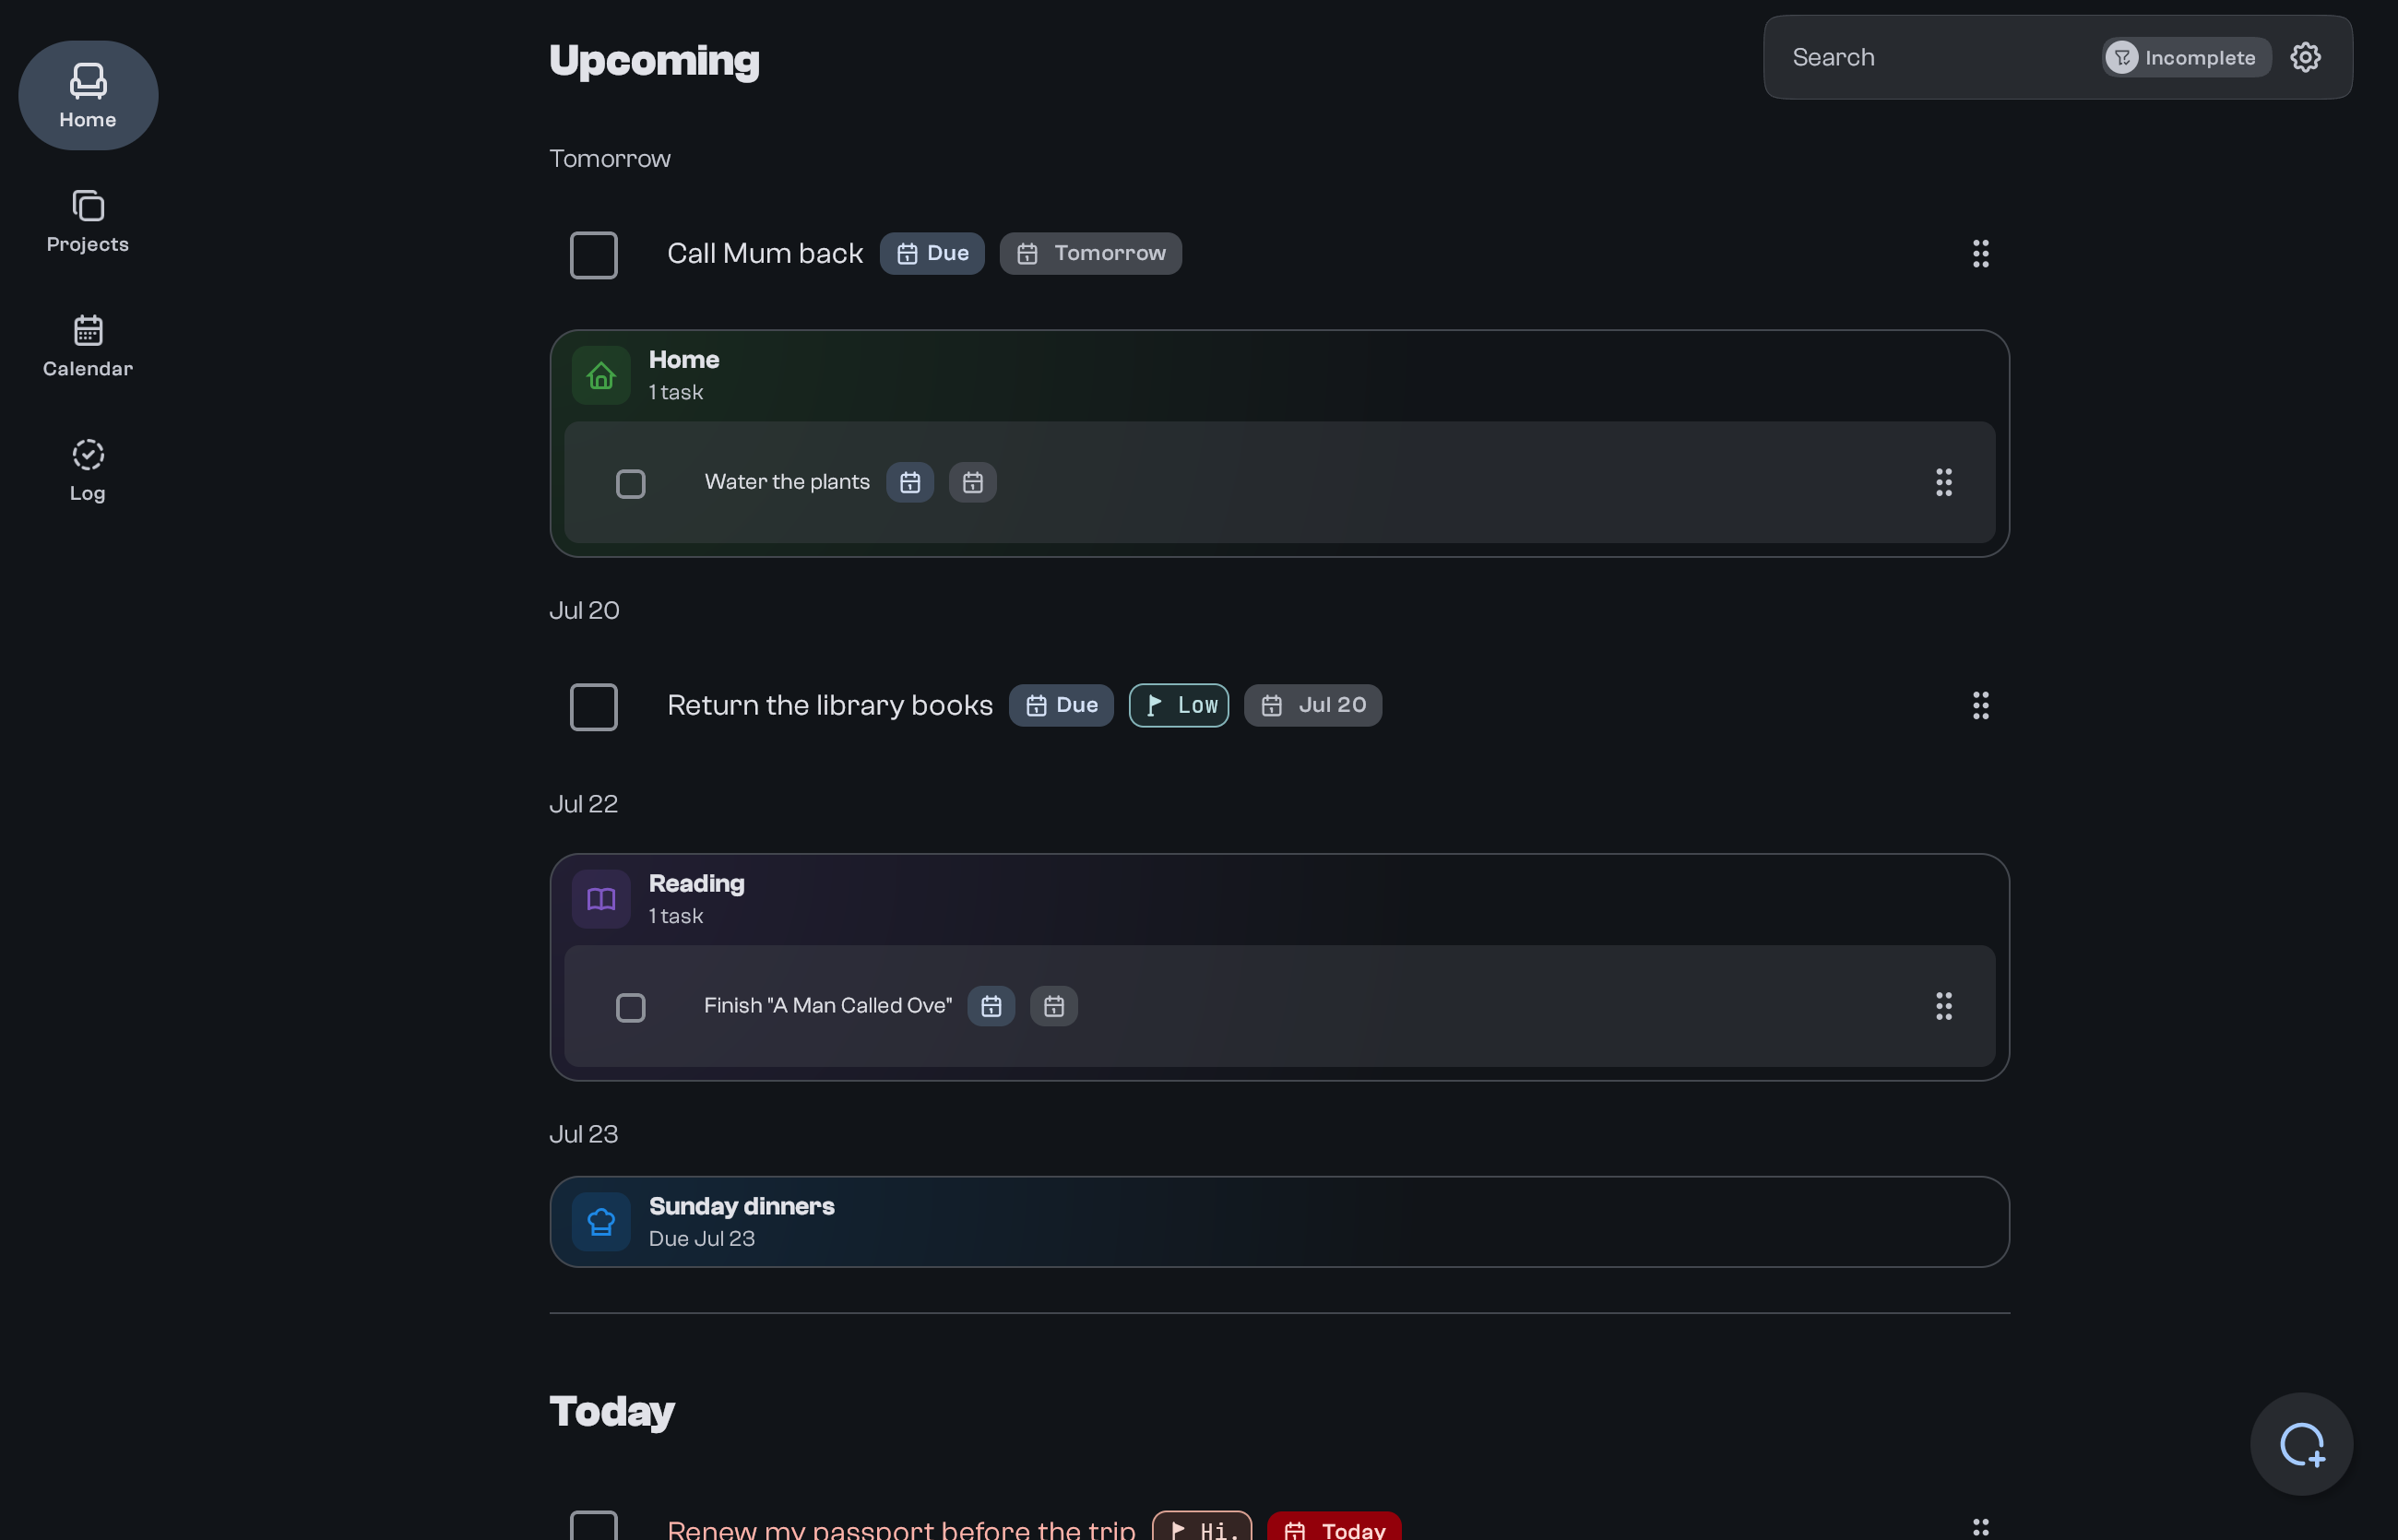Viewport: 2398px width, 1540px height.
Task: Open the Home view in sidebar
Action: [88, 95]
